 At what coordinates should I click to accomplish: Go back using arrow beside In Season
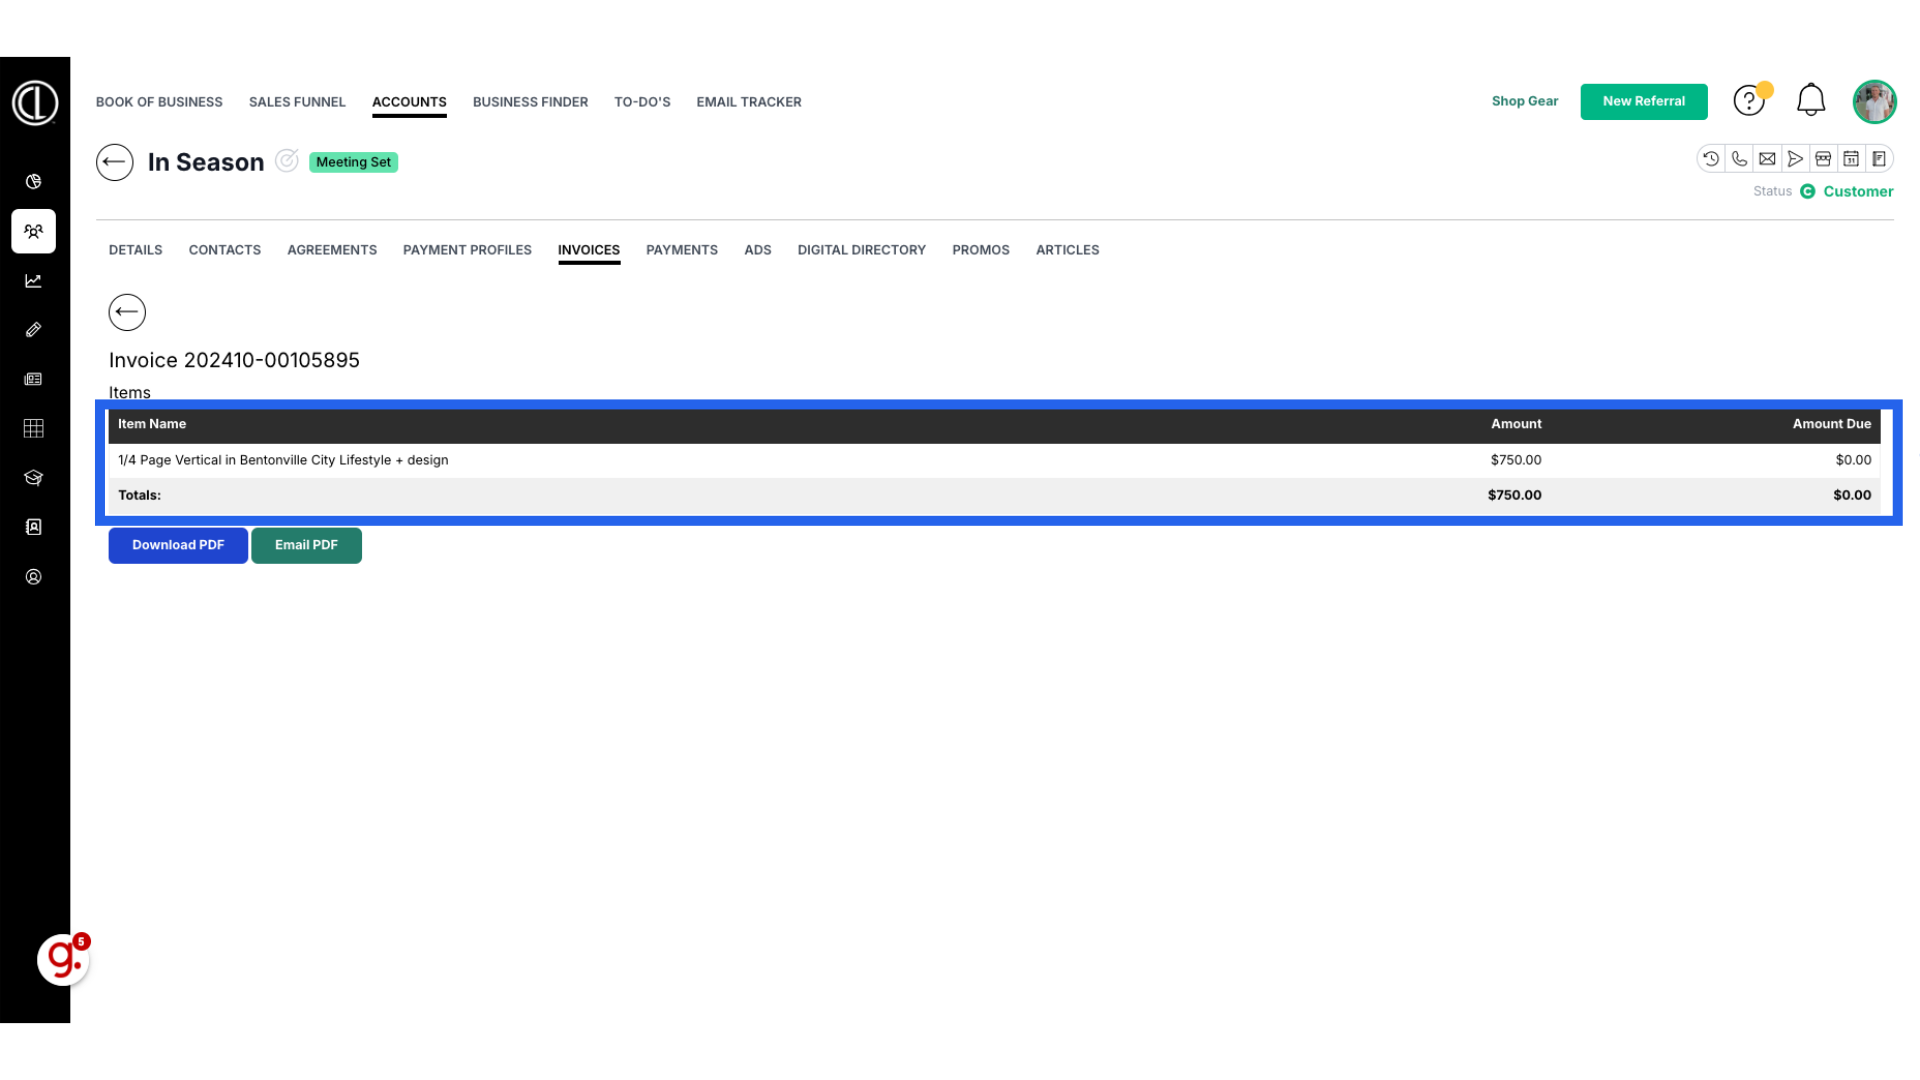pyautogui.click(x=115, y=162)
